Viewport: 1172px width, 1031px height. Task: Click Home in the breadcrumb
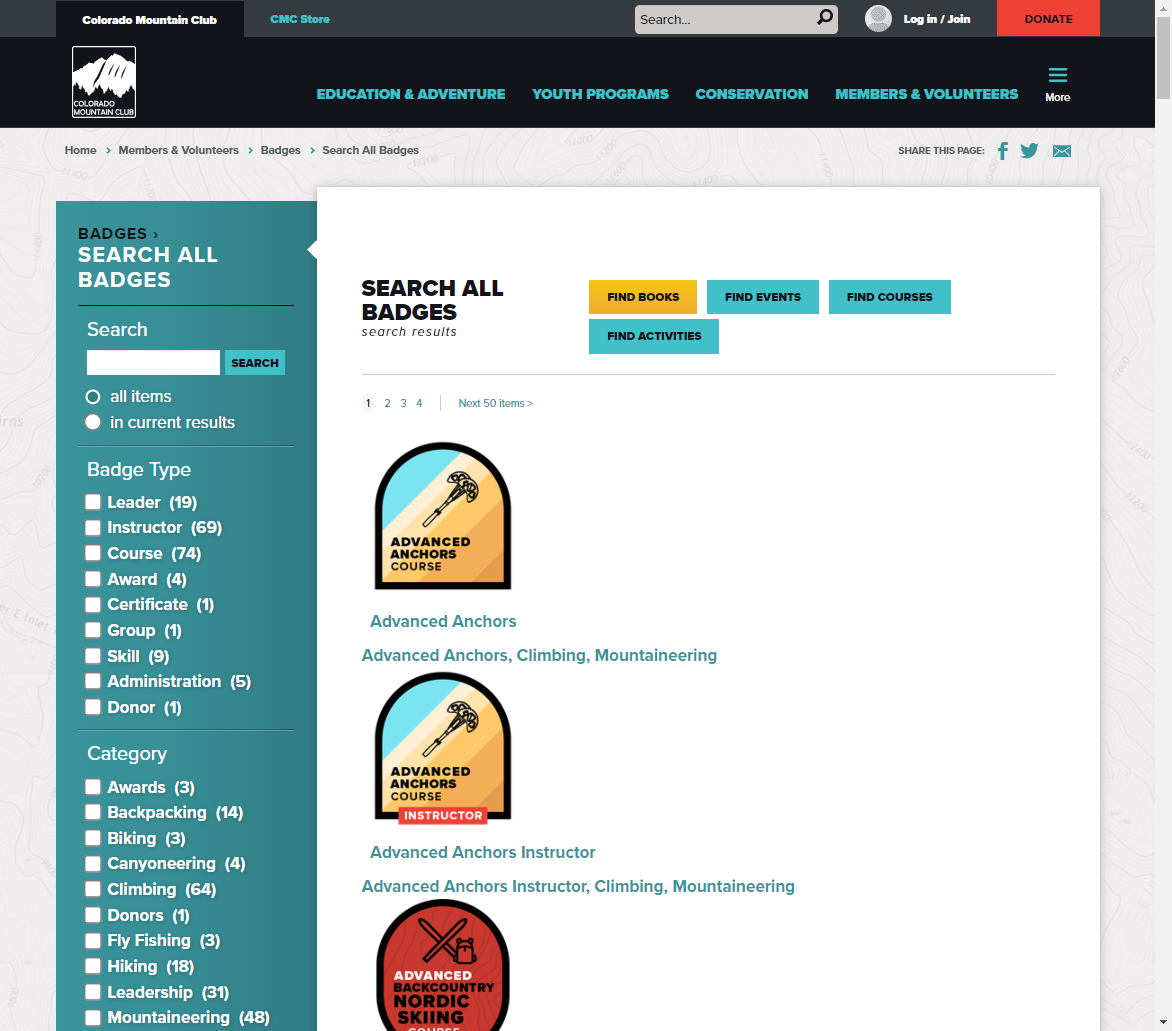pos(81,150)
